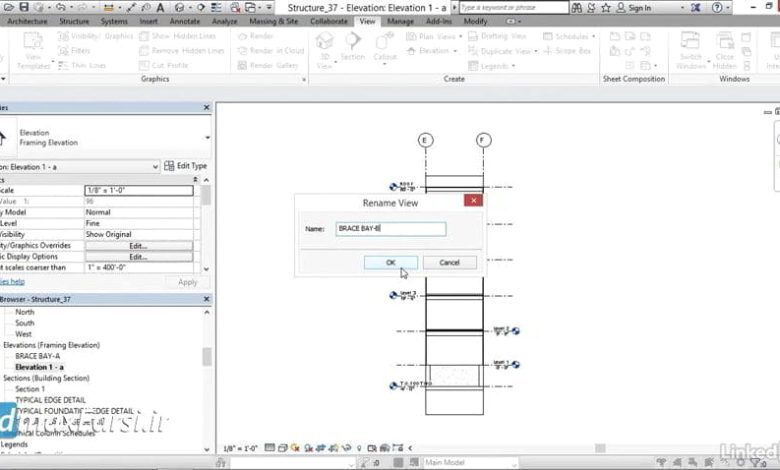
Task: Select the North elevation in Project Browser
Action: [25, 312]
